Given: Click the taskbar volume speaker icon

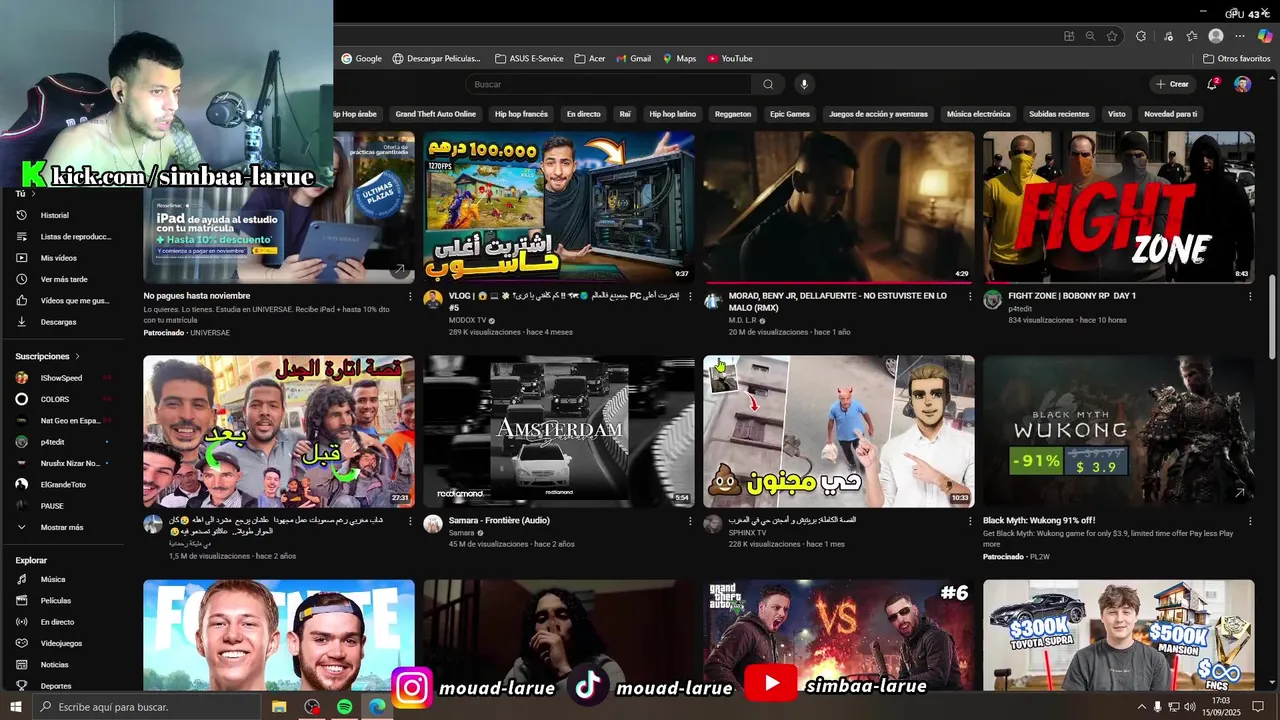Looking at the screenshot, I should [x=1190, y=707].
